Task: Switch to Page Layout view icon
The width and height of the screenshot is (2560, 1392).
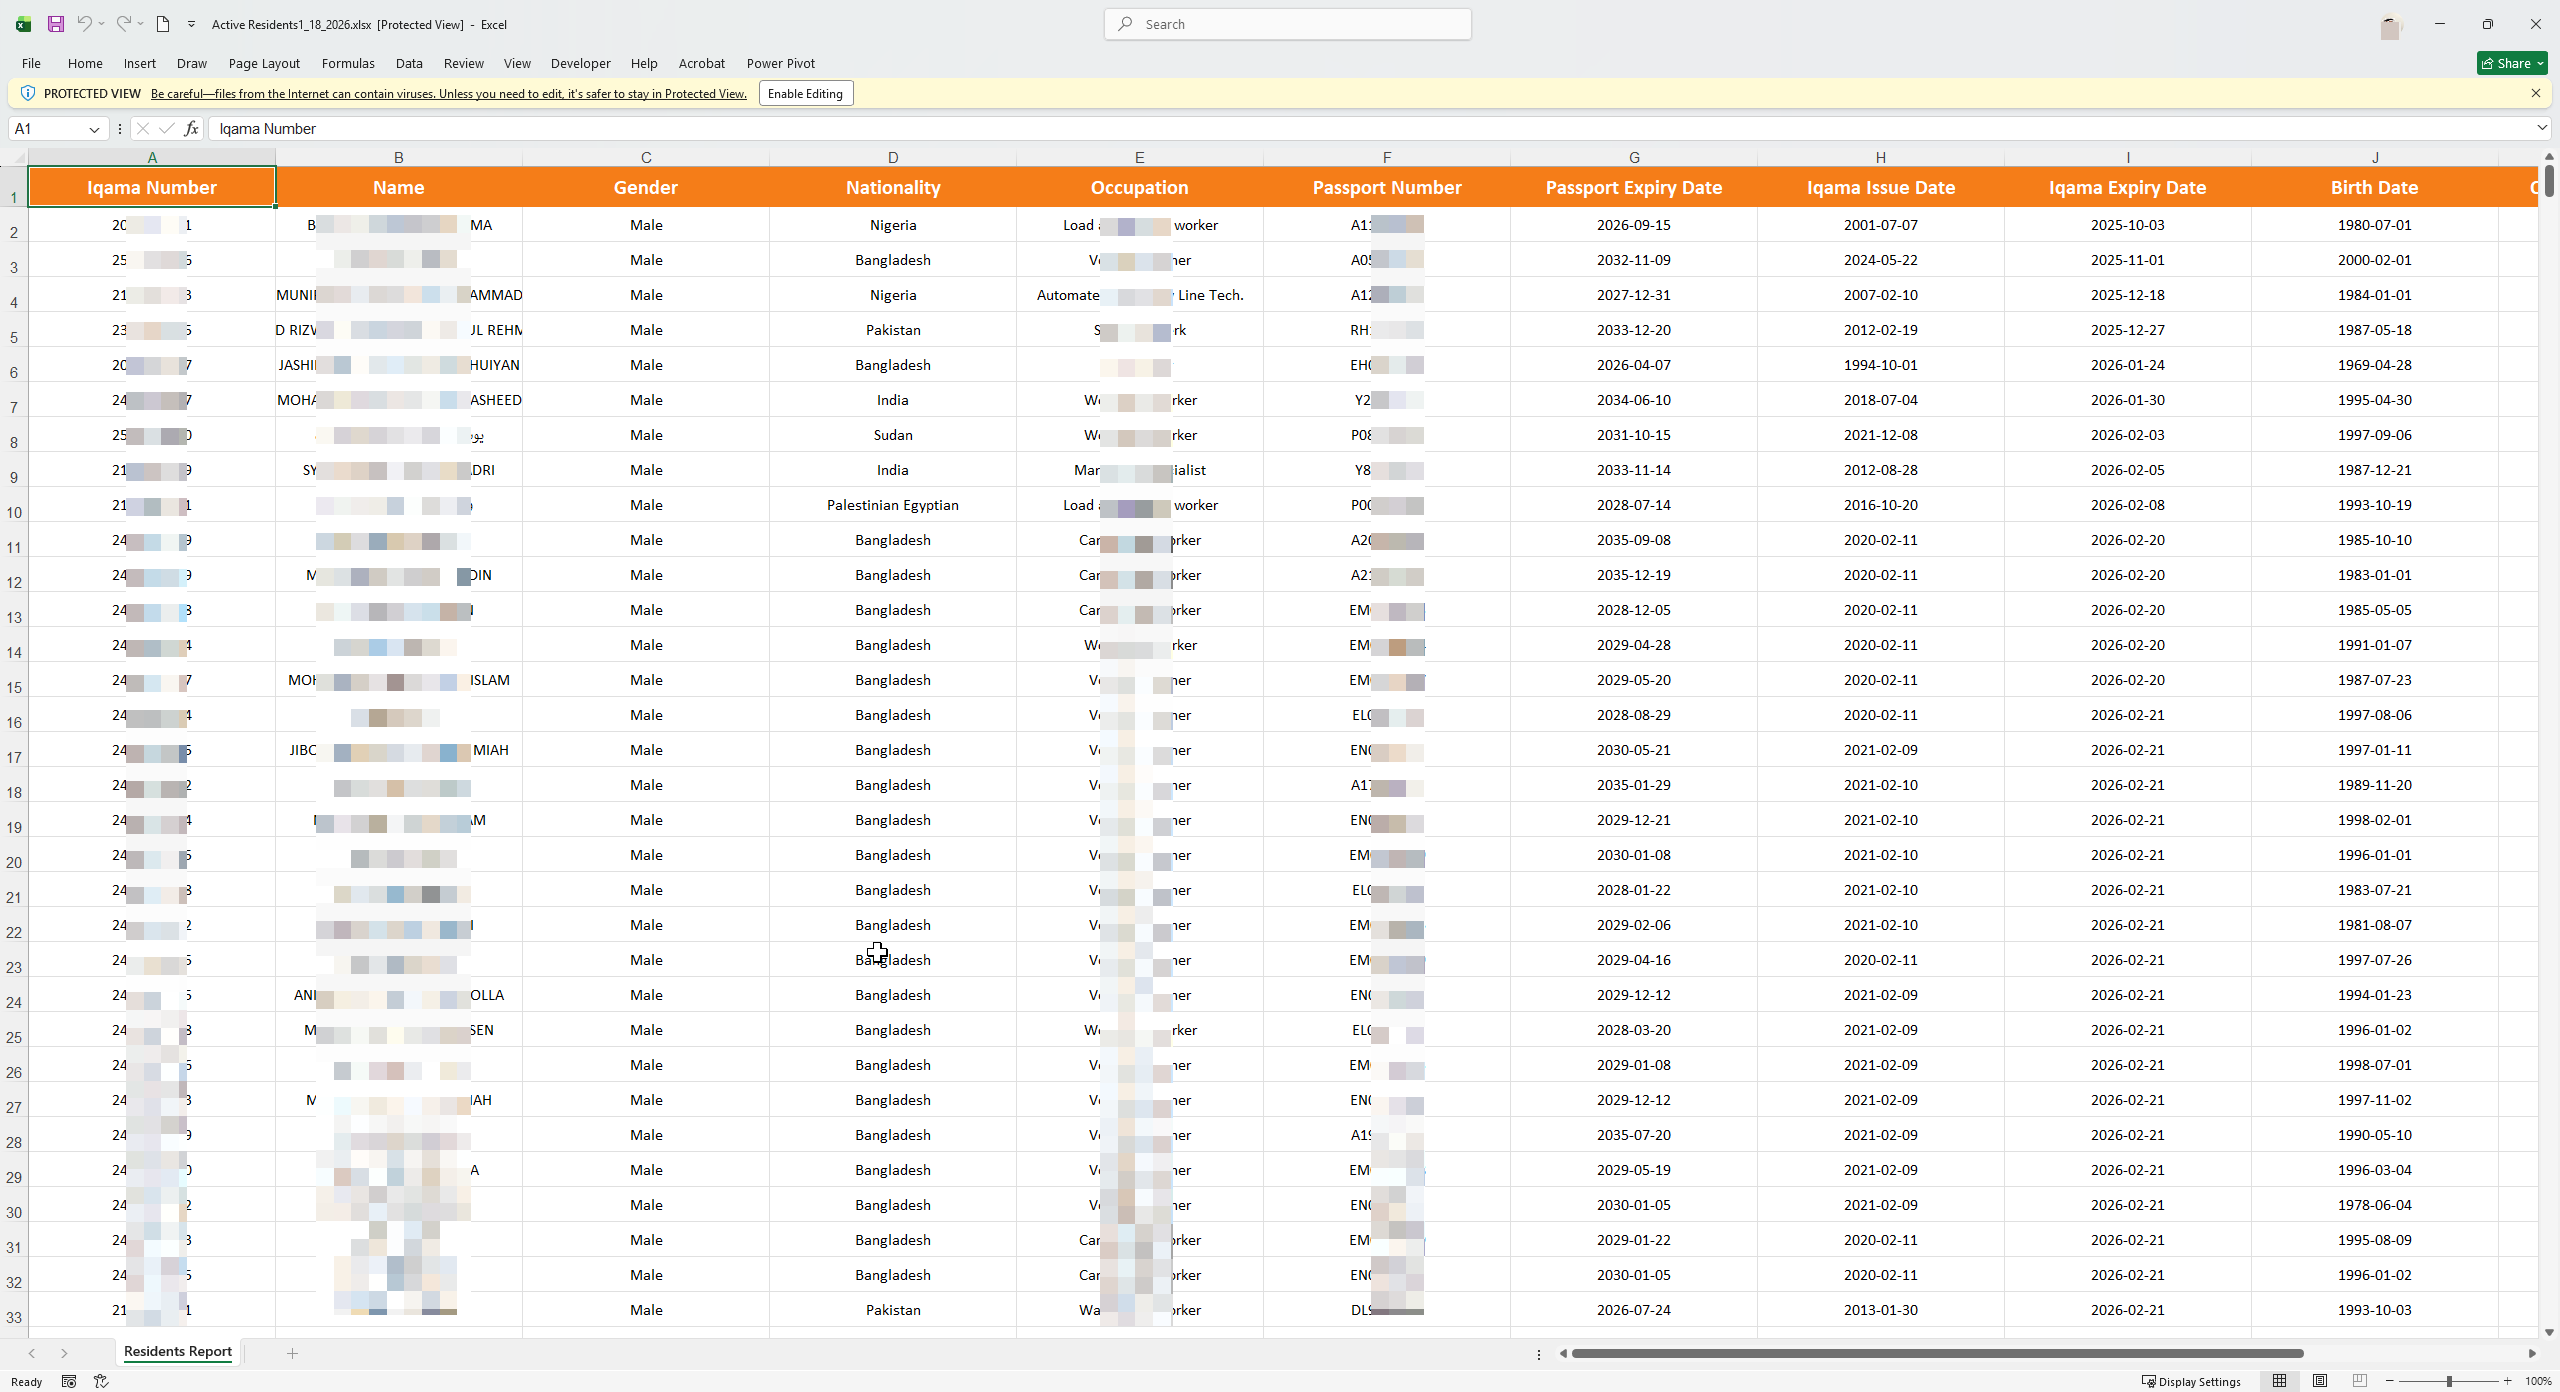Action: 2320,1381
